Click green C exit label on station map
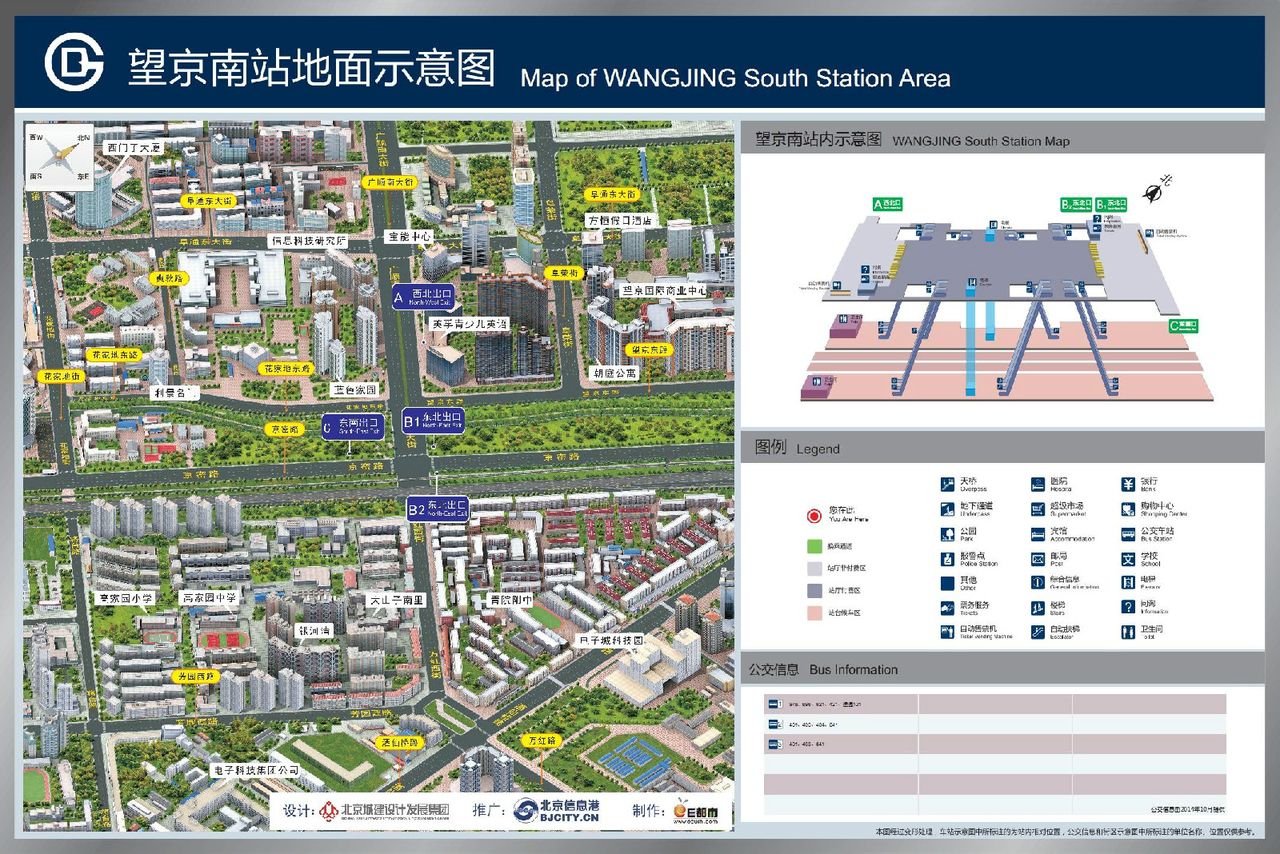Screen dimensions: 1280x854 (x=1182, y=326)
